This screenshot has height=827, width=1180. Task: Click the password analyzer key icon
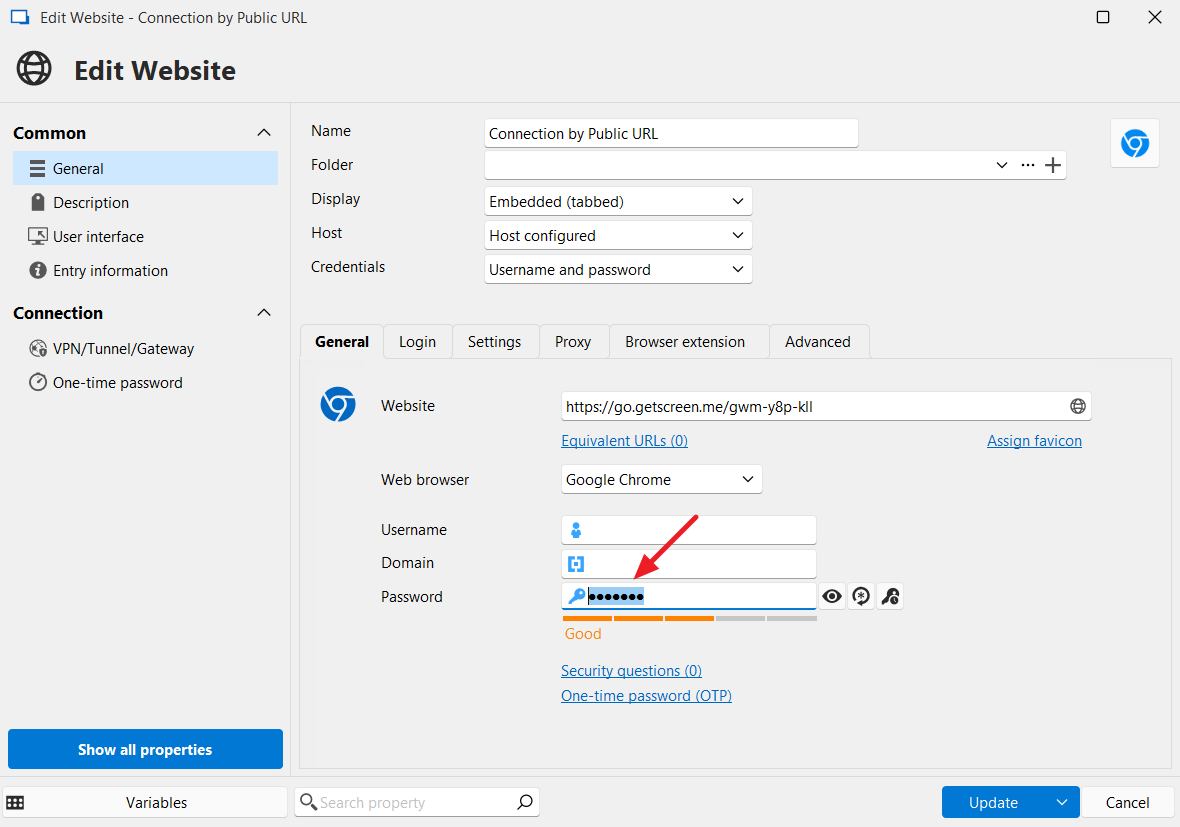[890, 597]
